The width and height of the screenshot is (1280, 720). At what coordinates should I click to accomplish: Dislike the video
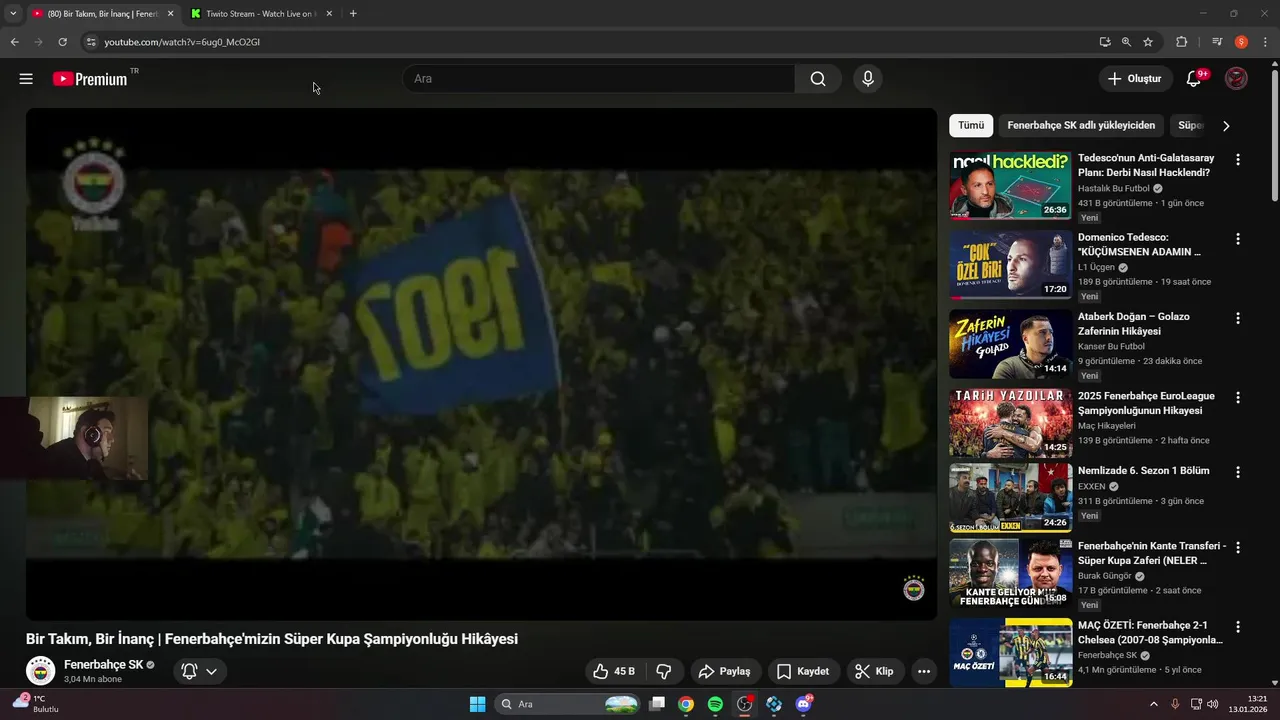(663, 671)
